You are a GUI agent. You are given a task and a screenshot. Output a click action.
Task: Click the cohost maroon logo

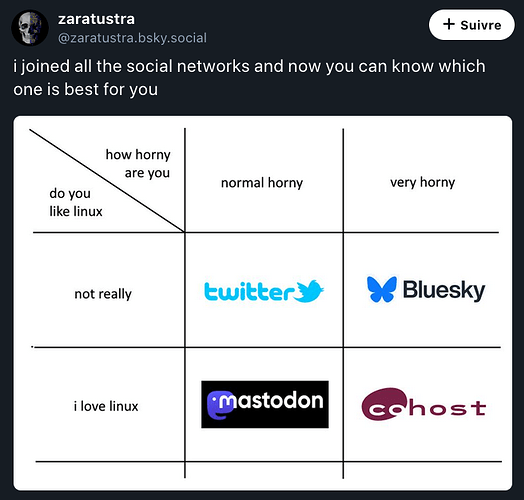point(424,405)
